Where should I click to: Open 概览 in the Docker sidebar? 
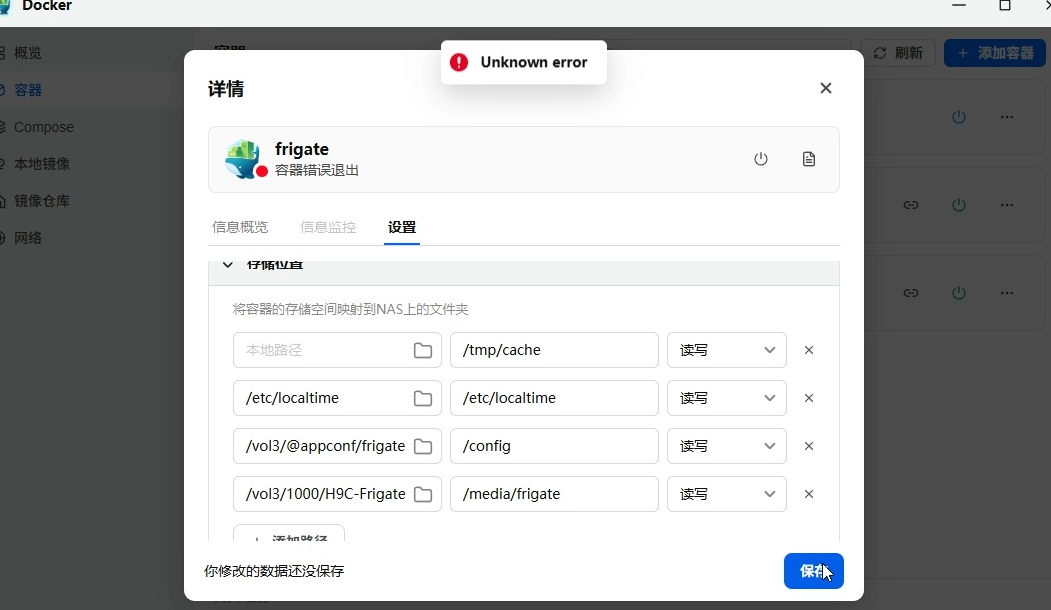(x=27, y=53)
